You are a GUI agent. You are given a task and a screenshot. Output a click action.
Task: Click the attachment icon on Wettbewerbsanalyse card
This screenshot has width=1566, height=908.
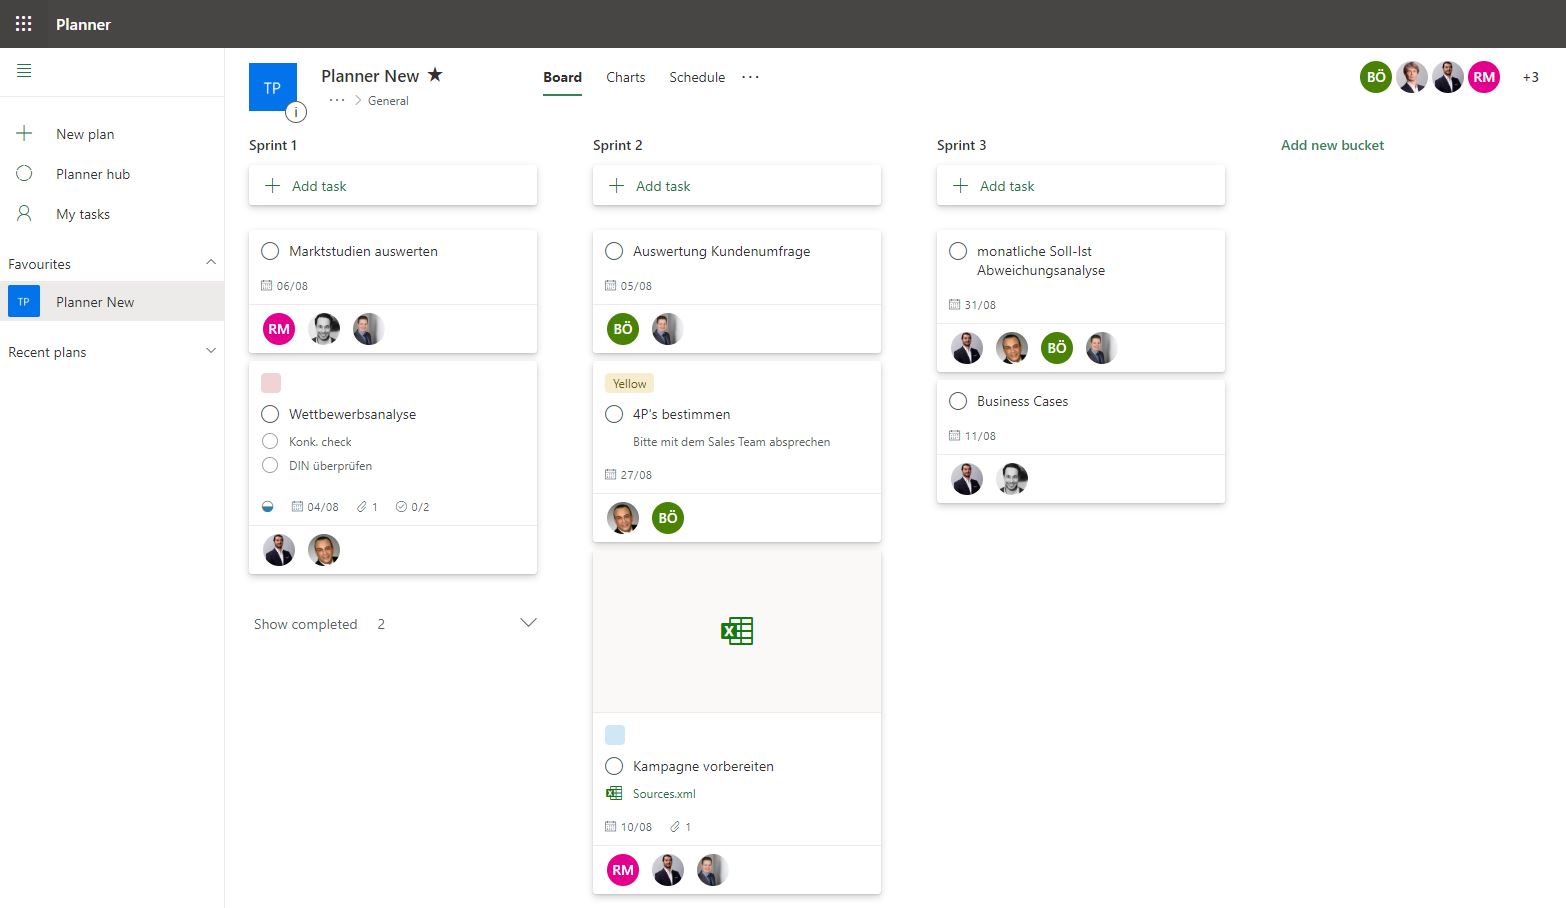click(361, 506)
